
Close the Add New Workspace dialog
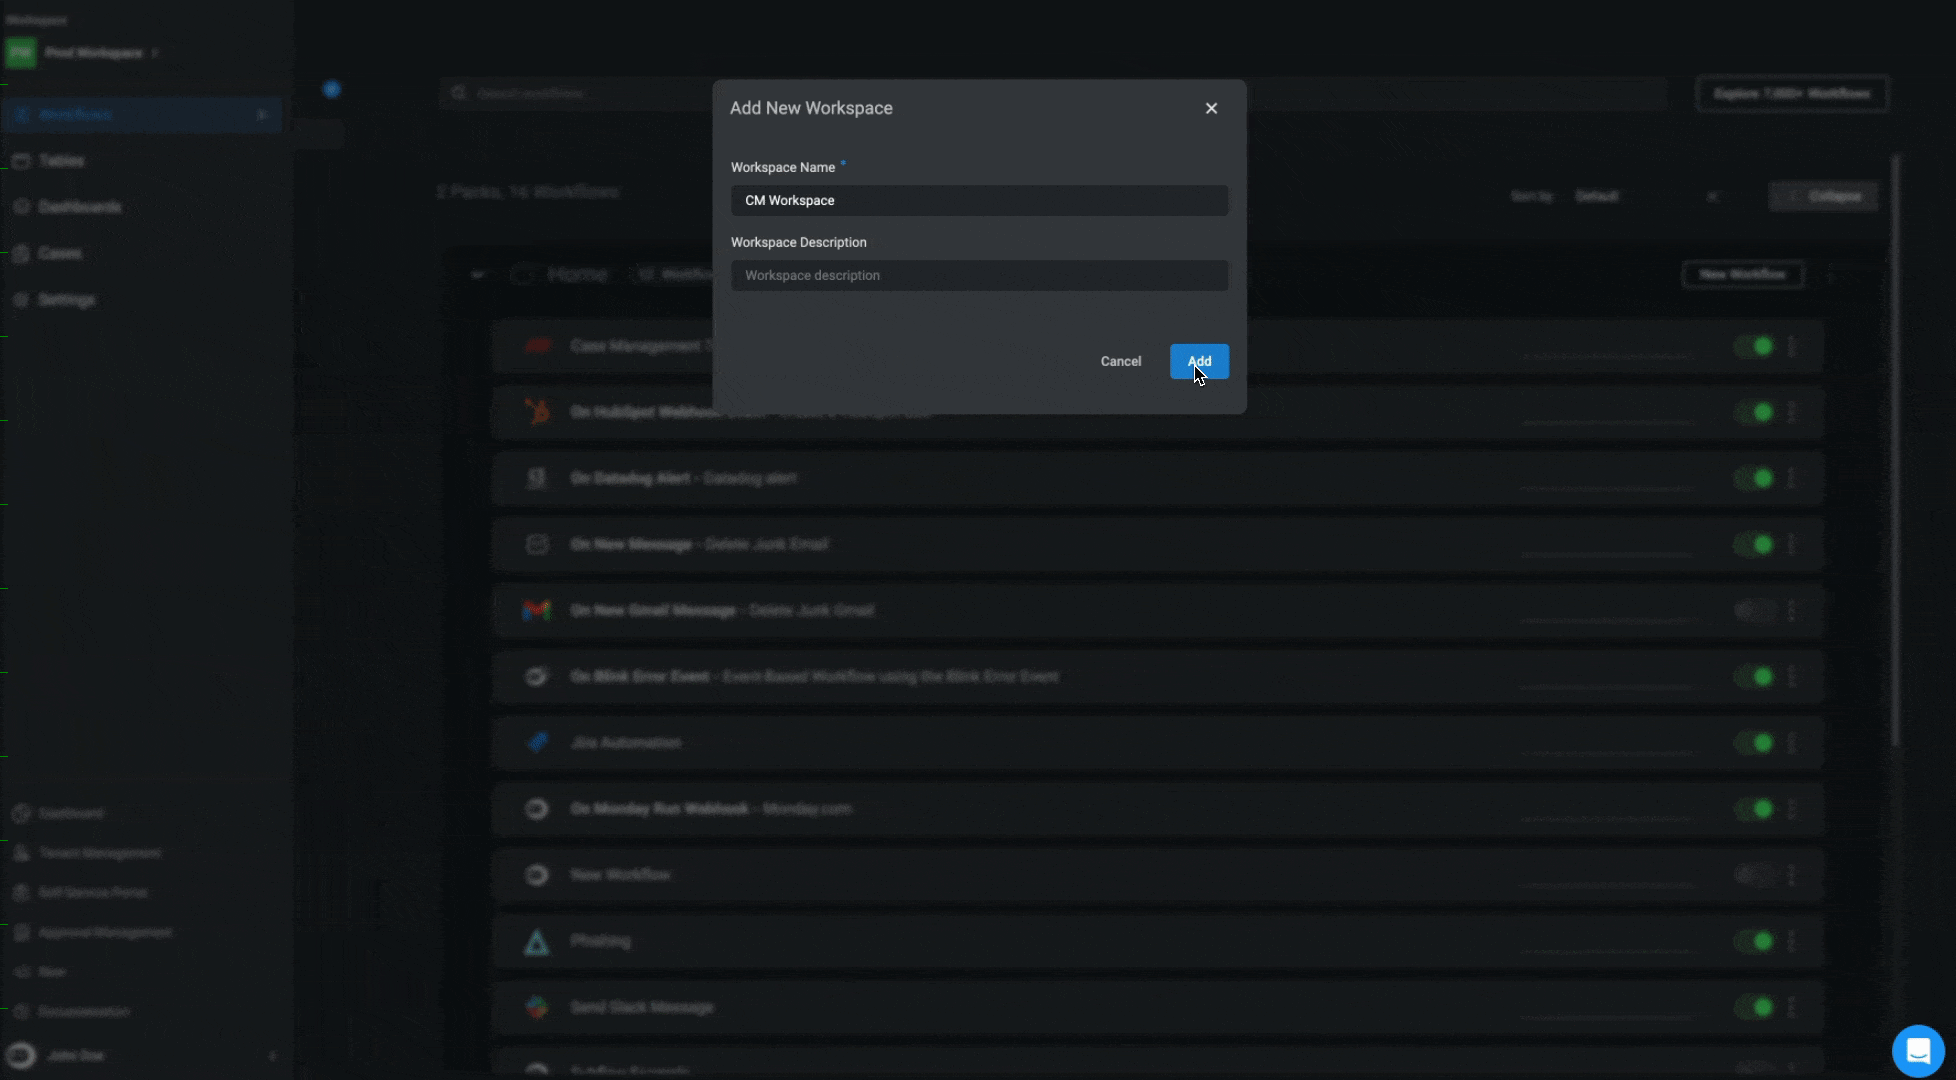click(x=1211, y=108)
